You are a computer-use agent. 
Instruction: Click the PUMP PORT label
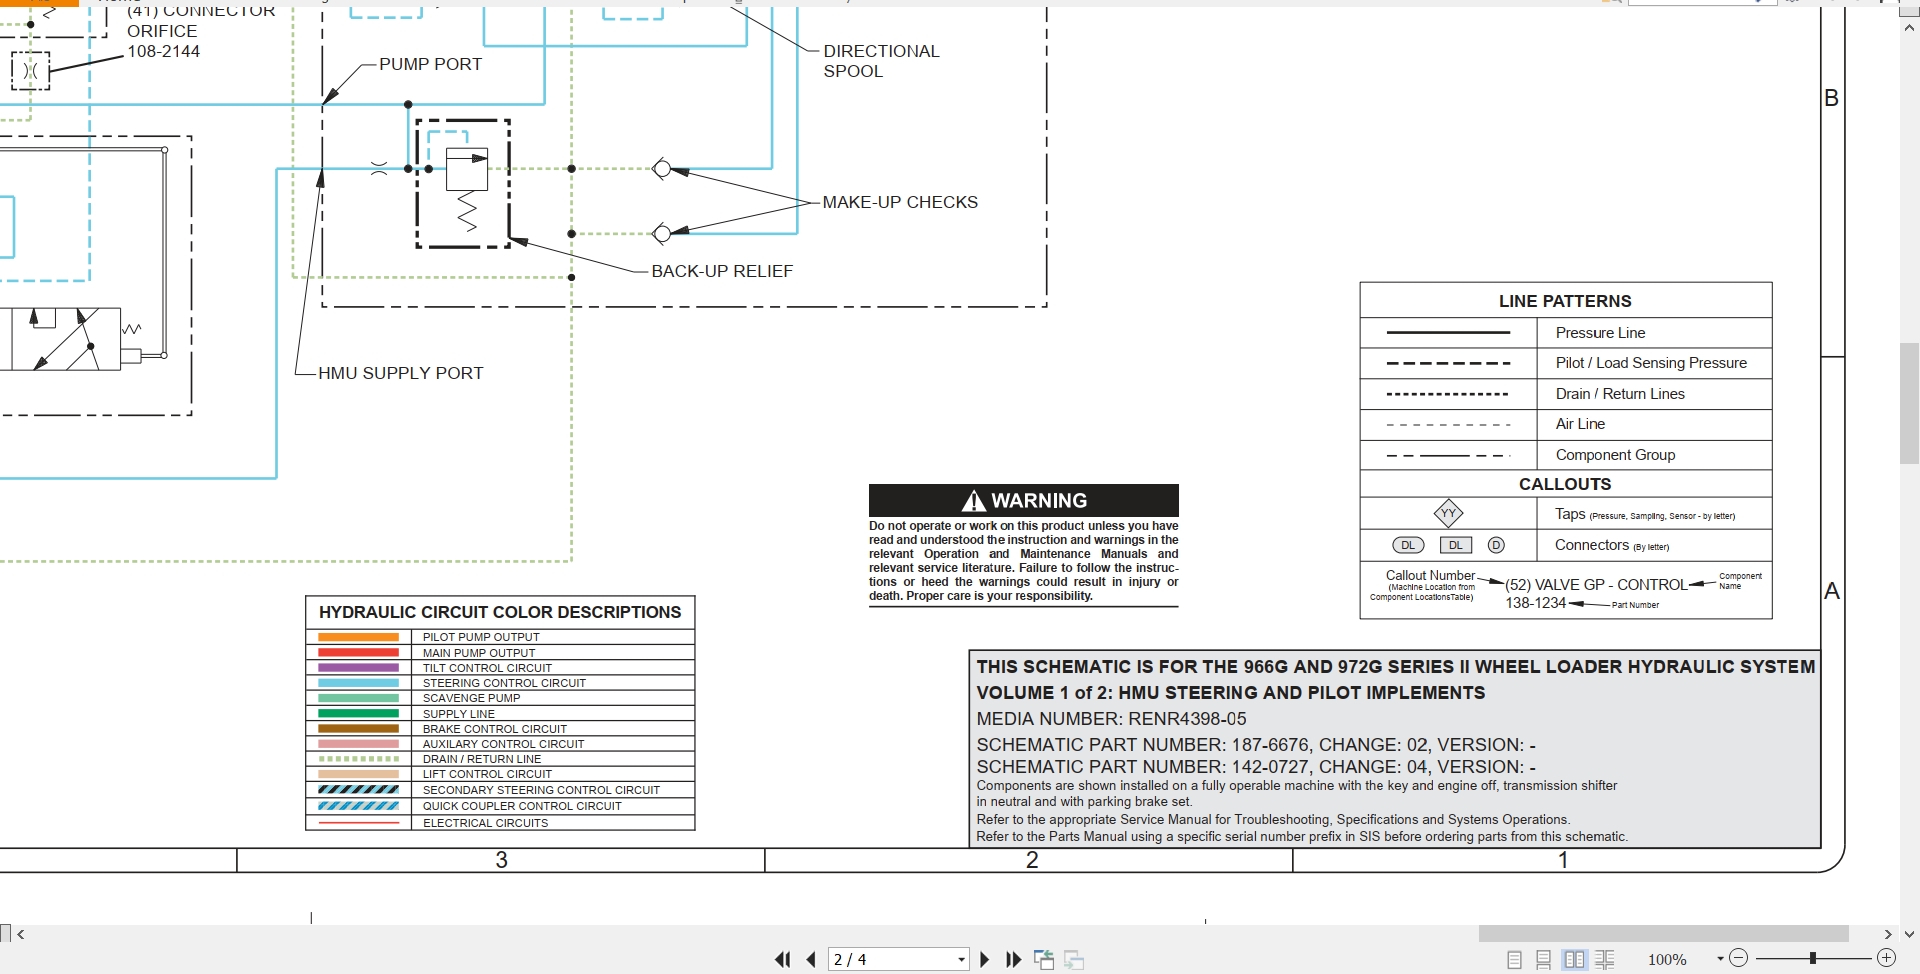click(430, 64)
